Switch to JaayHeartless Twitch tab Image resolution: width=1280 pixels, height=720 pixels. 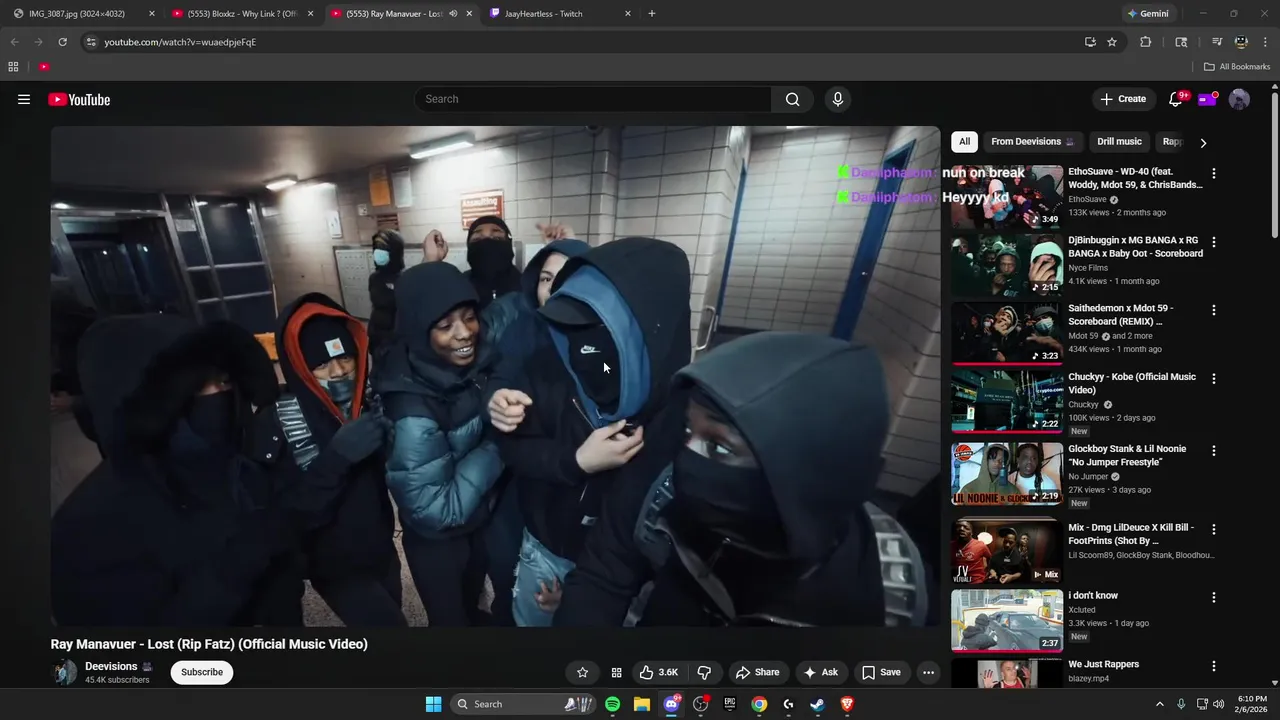[x=560, y=14]
